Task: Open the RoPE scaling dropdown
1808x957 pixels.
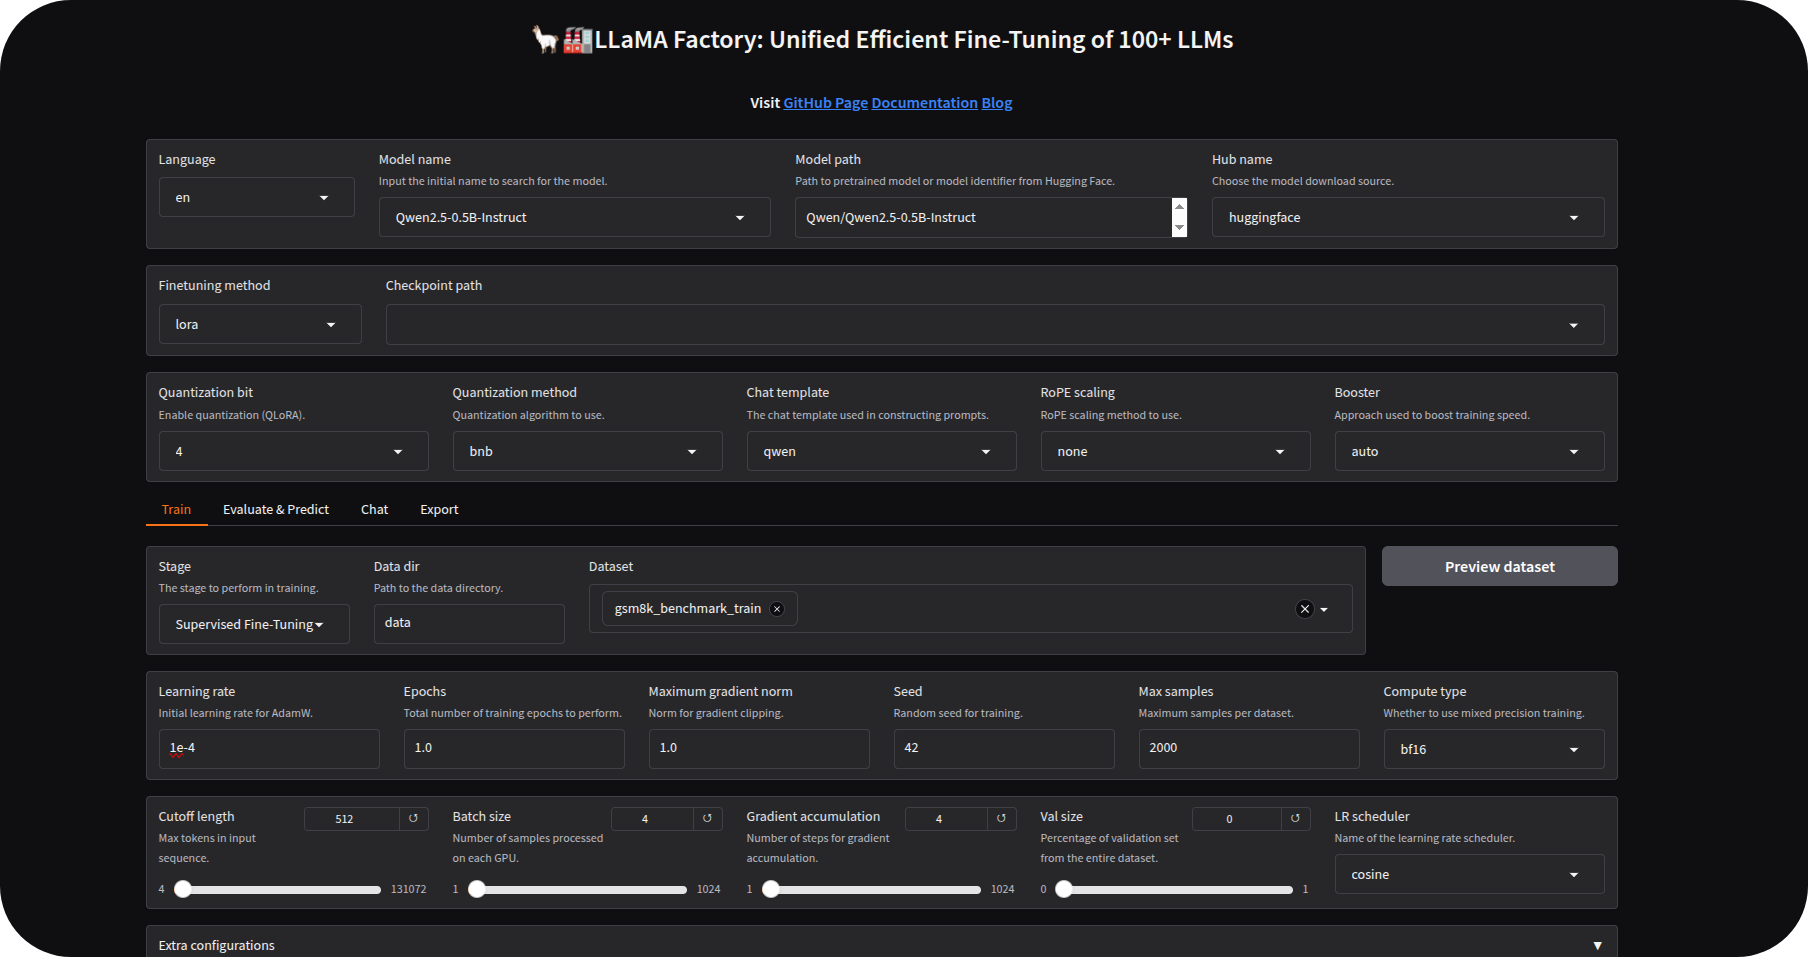Action: pos(1175,451)
